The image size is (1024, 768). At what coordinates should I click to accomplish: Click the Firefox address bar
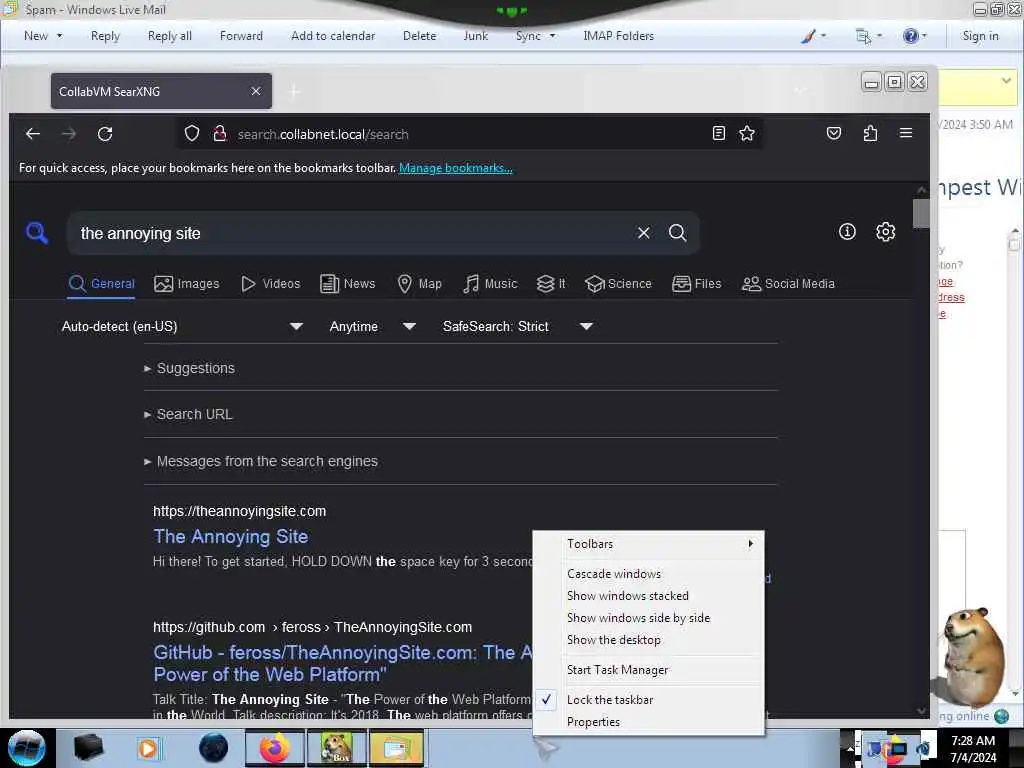(470, 134)
